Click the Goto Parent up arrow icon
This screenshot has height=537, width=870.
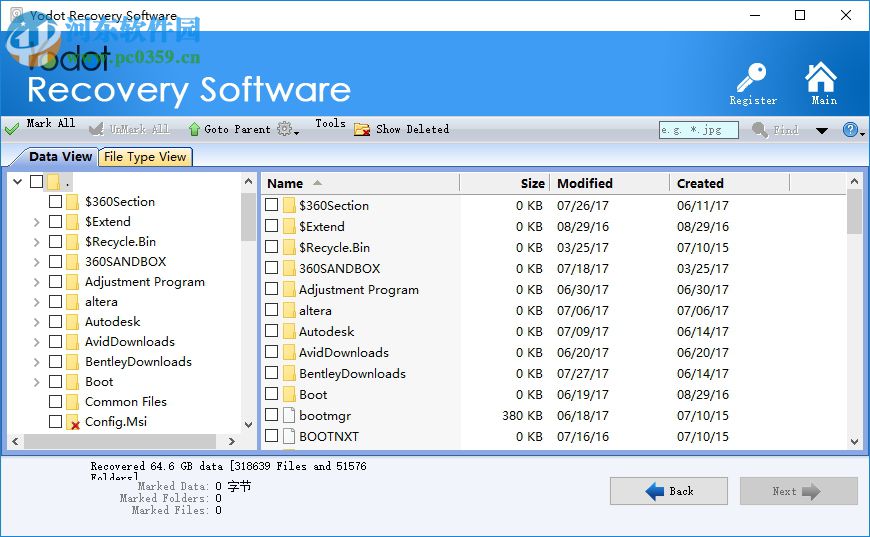pos(194,129)
